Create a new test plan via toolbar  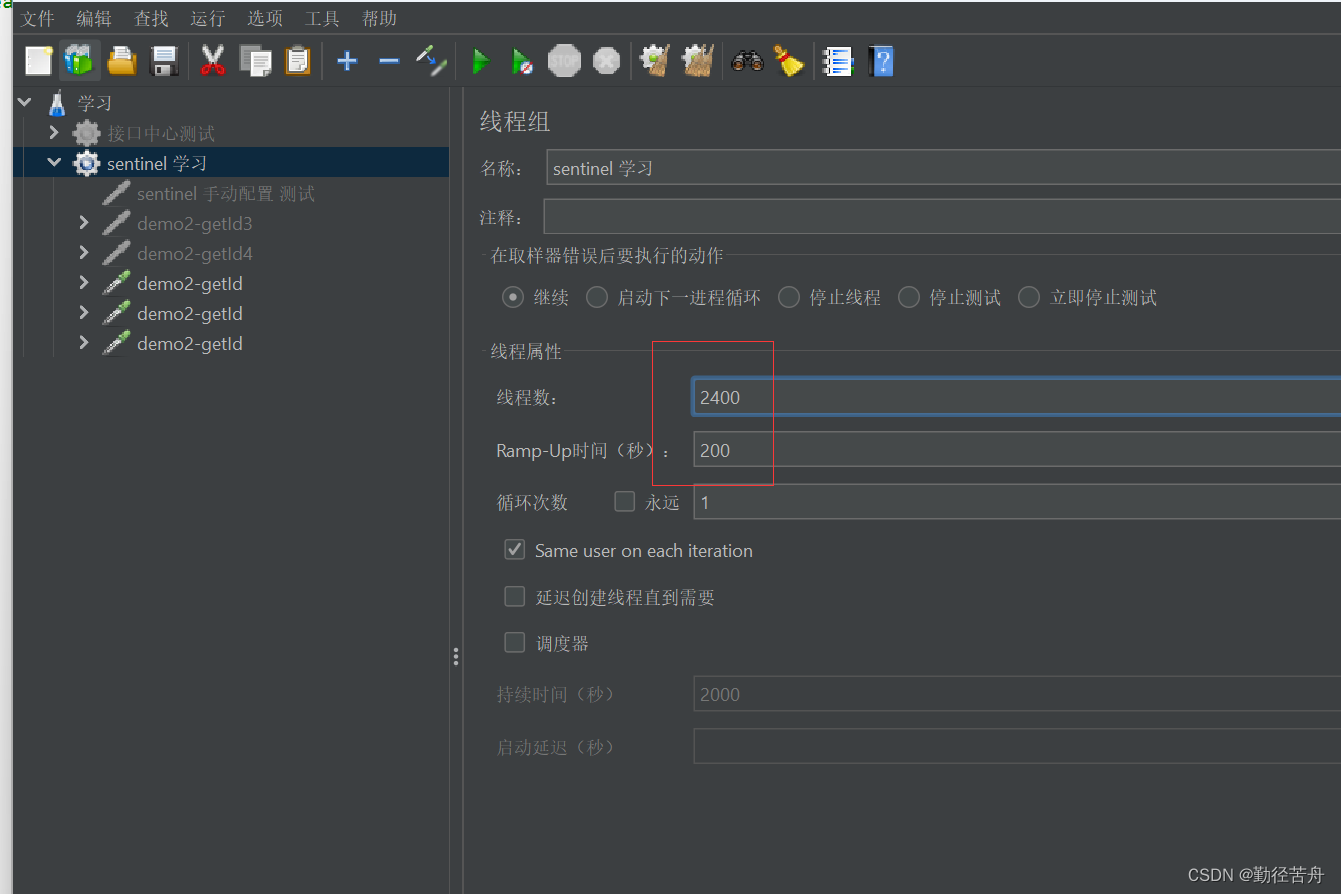click(x=38, y=61)
